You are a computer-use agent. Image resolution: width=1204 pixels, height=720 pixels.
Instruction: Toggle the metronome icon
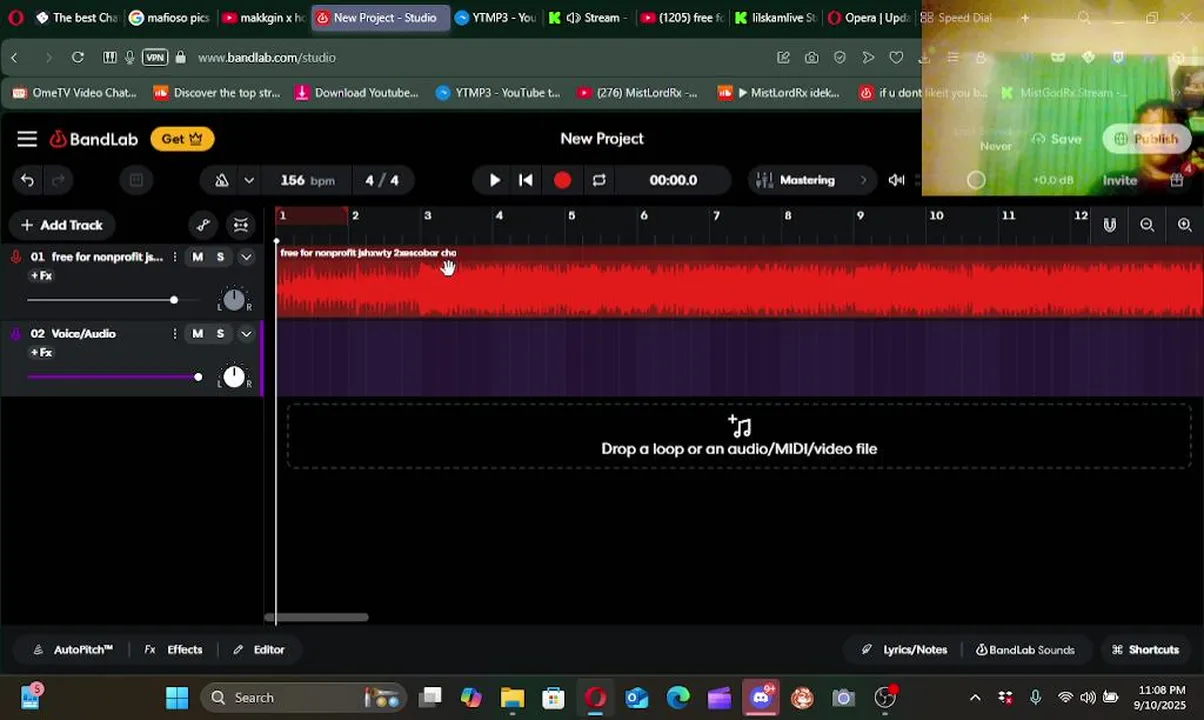click(222, 180)
